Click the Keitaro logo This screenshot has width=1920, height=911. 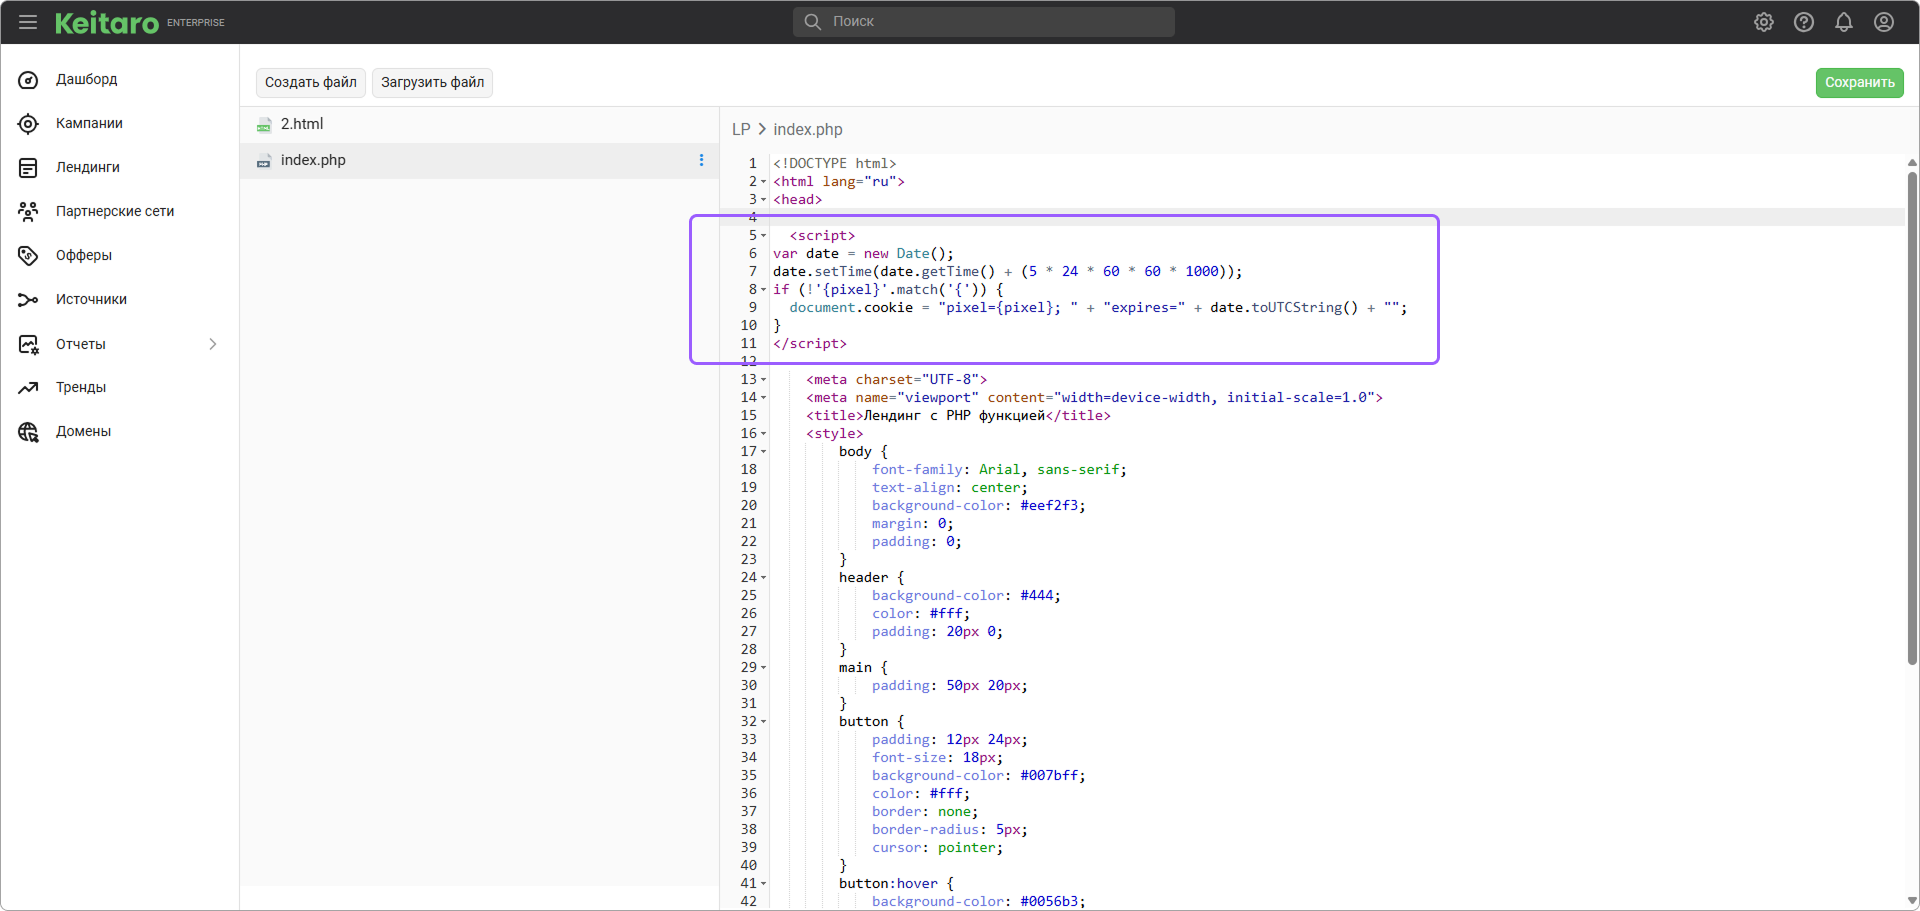107,22
